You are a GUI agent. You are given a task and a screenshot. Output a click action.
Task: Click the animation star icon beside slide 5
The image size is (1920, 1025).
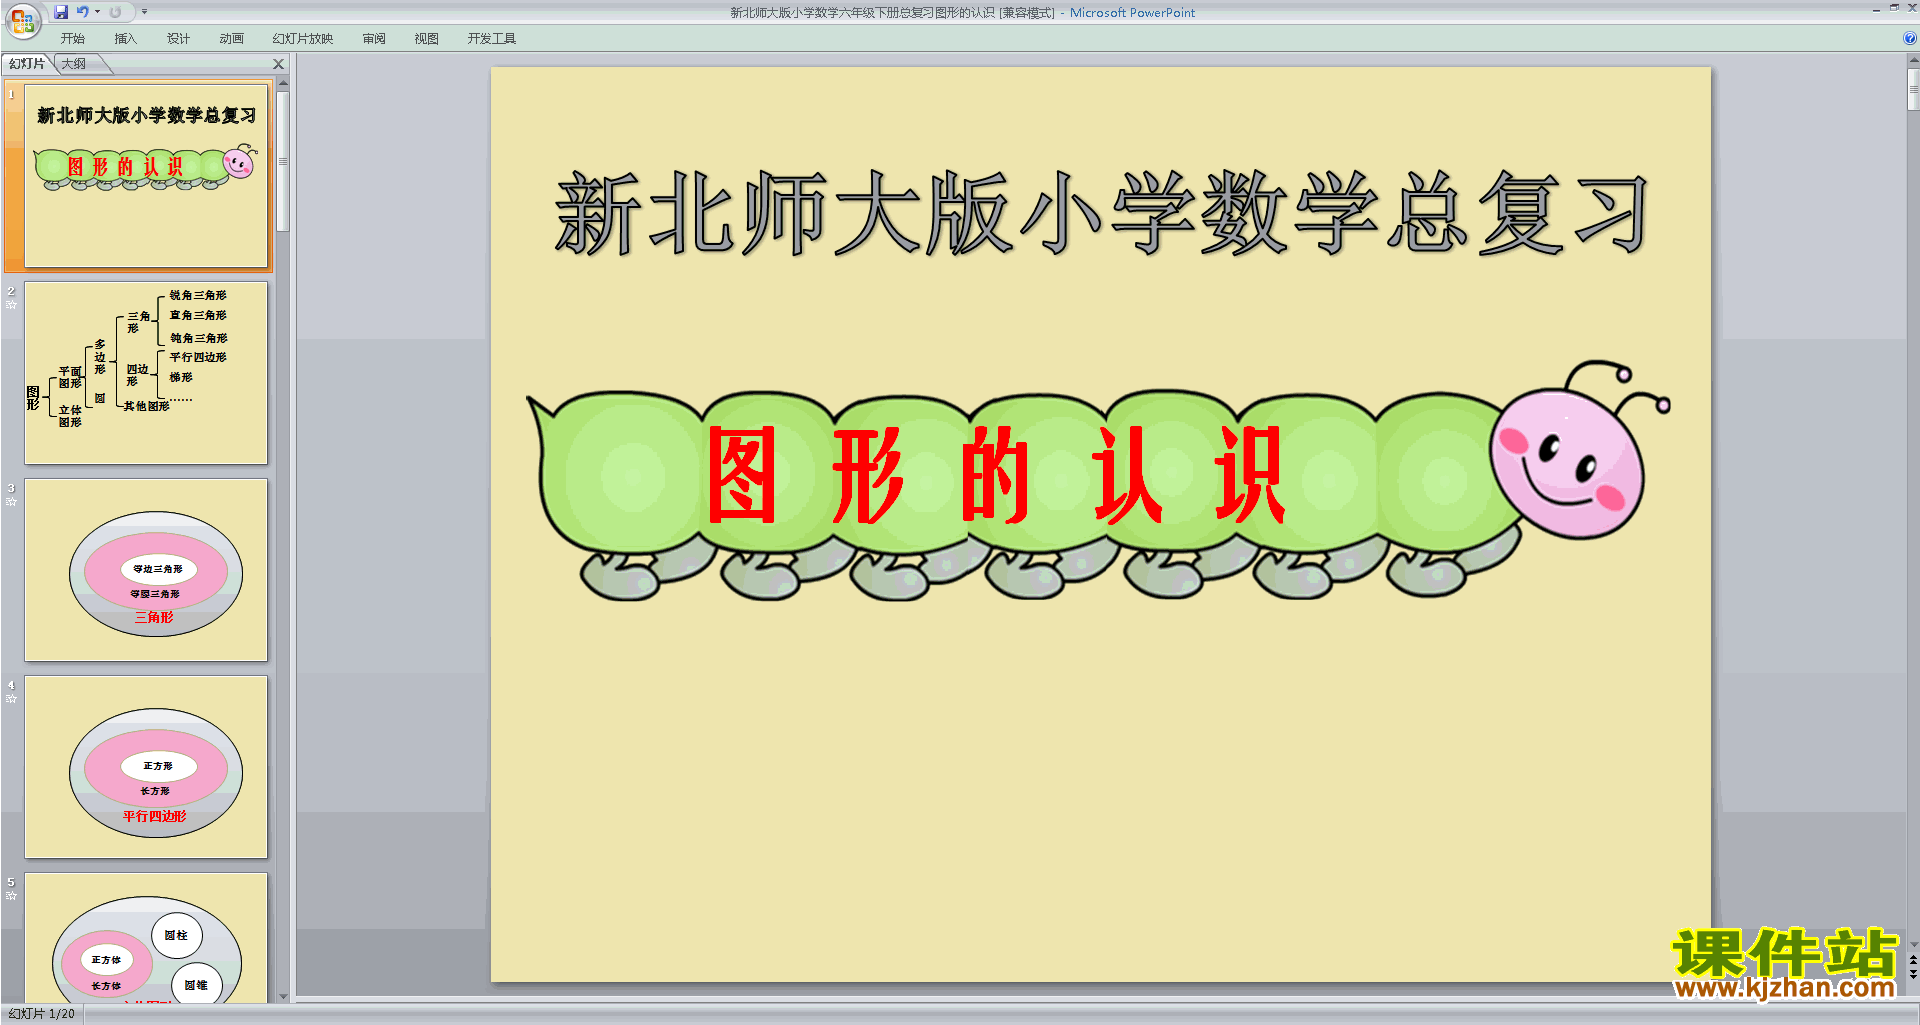[x=11, y=896]
